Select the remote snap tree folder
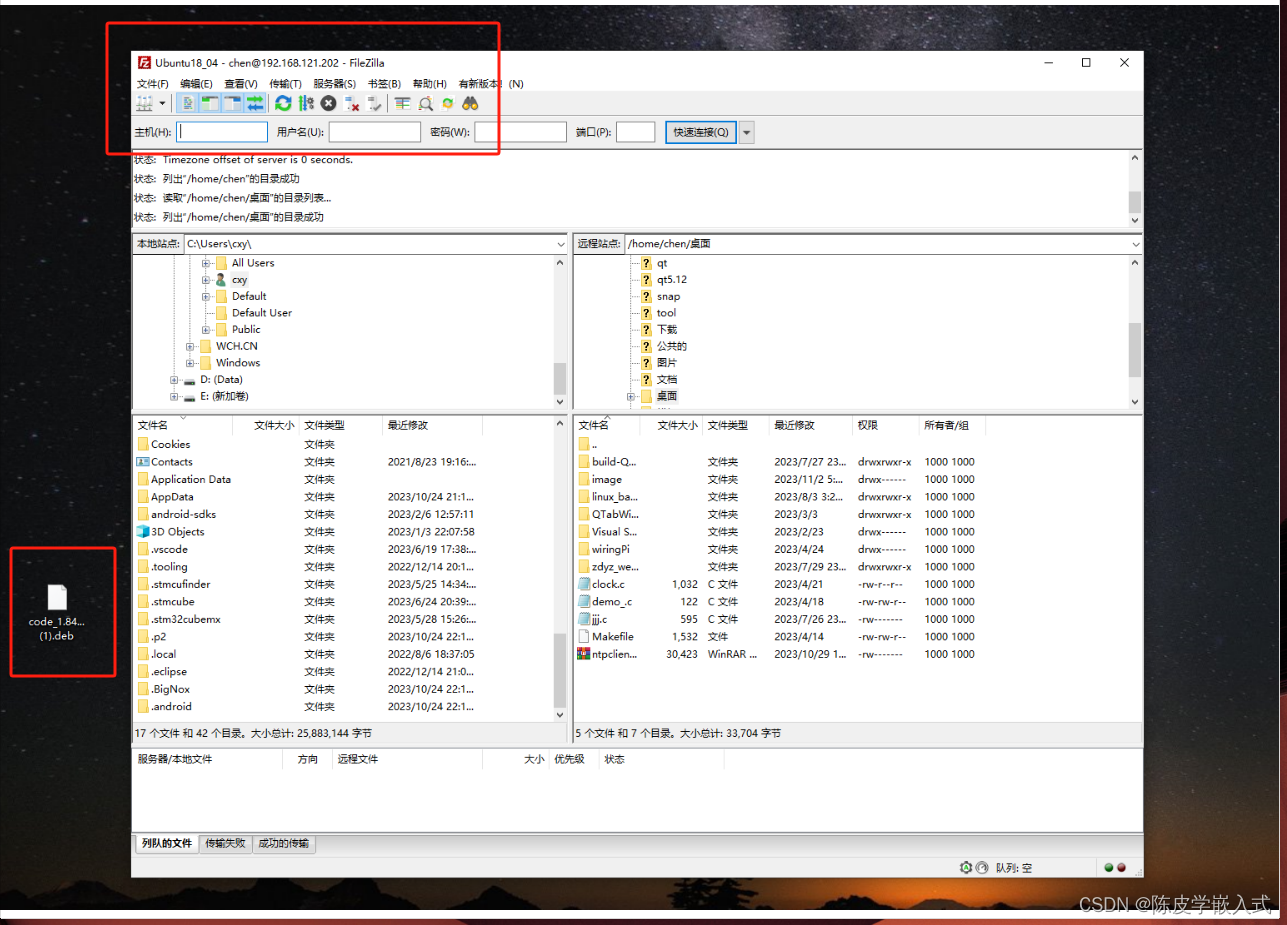1287x925 pixels. (x=668, y=296)
